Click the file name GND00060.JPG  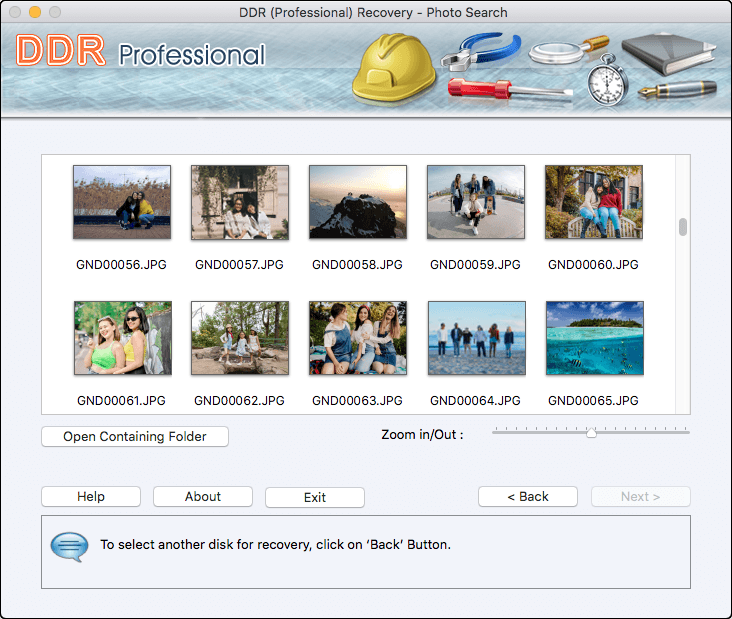593,265
